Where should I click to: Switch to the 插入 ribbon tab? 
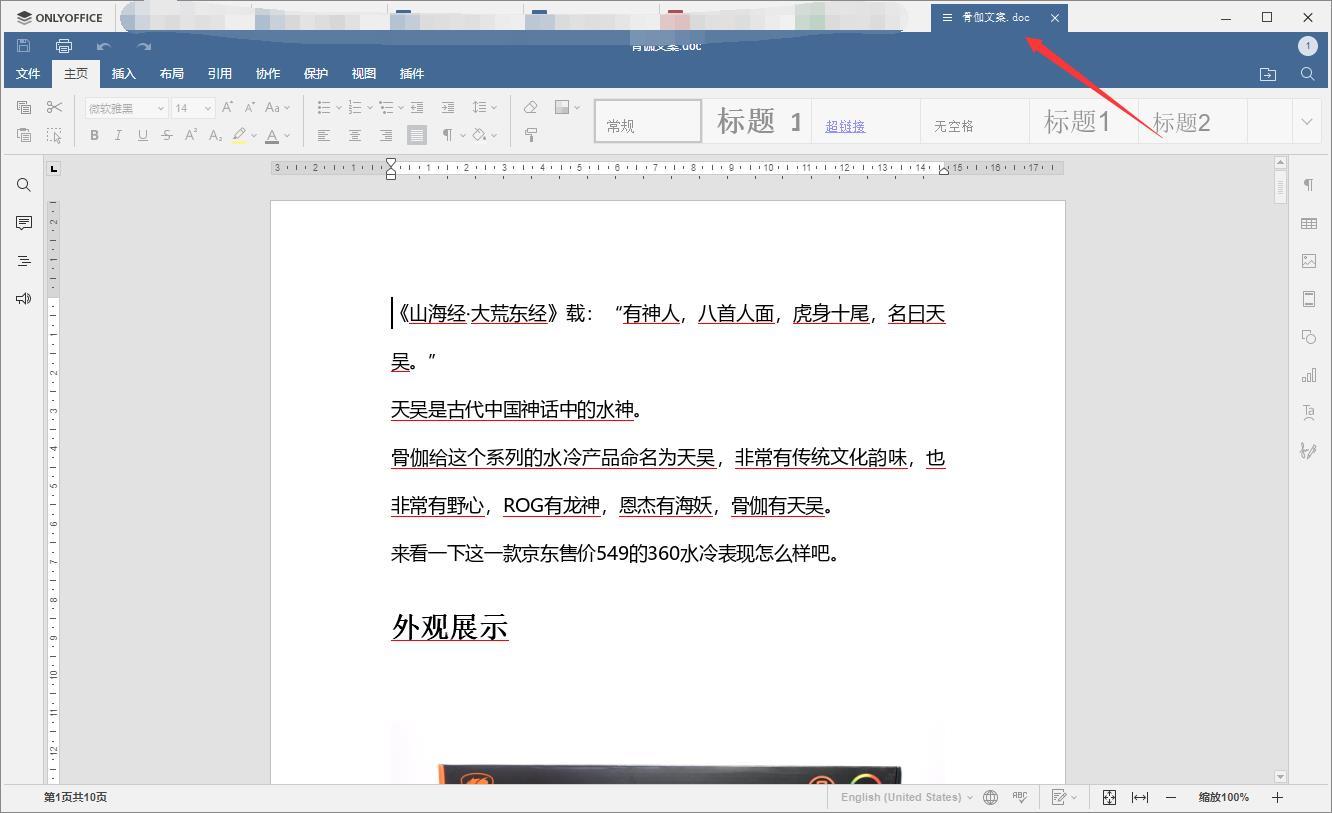coord(123,73)
